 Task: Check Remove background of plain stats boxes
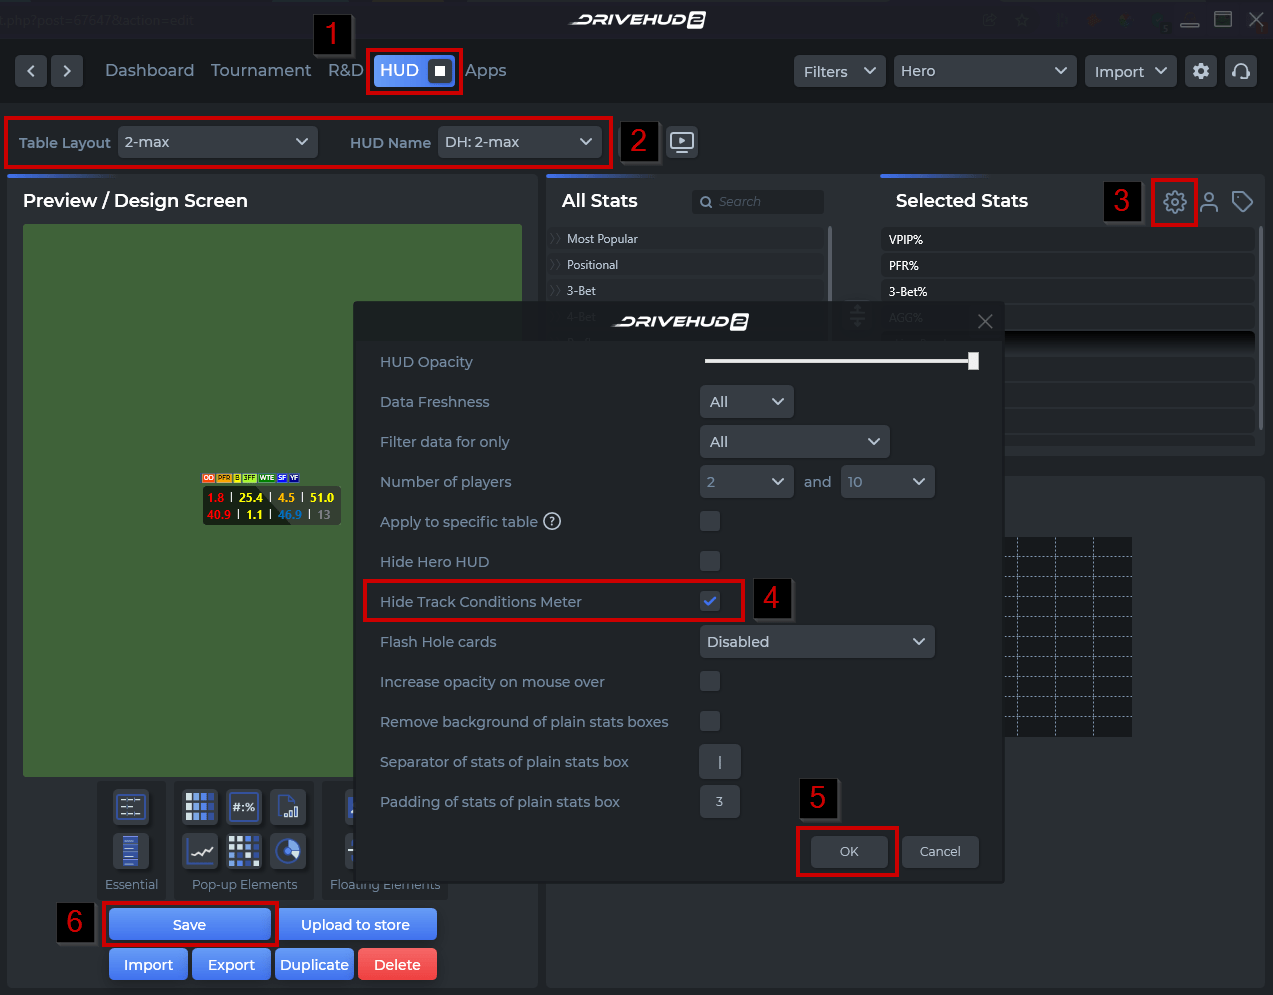pos(710,721)
